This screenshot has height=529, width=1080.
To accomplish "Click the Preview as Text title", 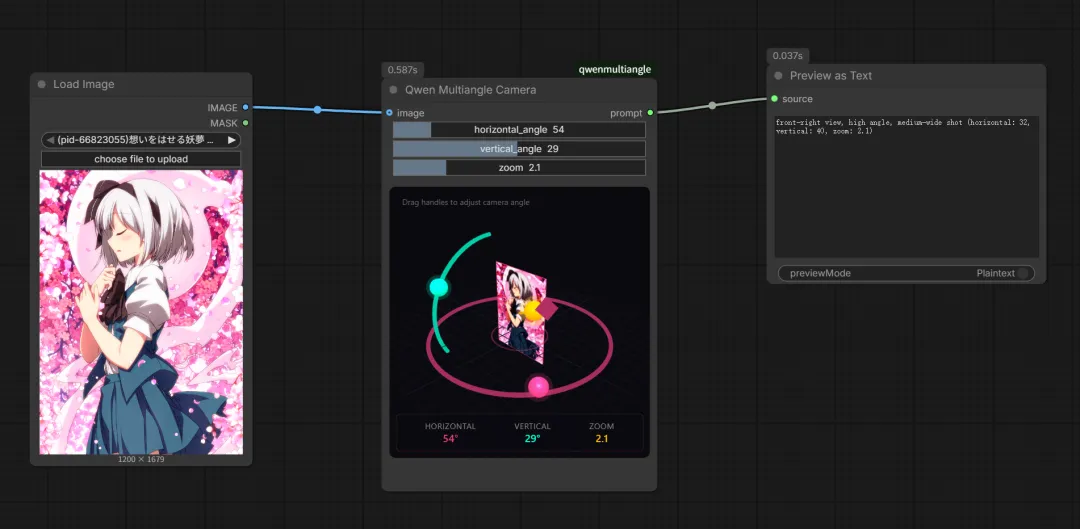I will pos(831,76).
